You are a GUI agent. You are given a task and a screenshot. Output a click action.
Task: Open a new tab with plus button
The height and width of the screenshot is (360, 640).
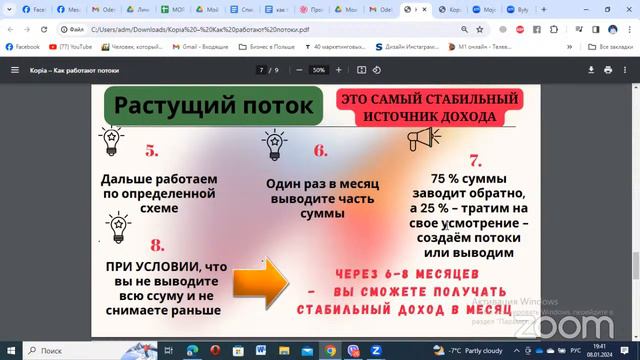click(x=543, y=9)
